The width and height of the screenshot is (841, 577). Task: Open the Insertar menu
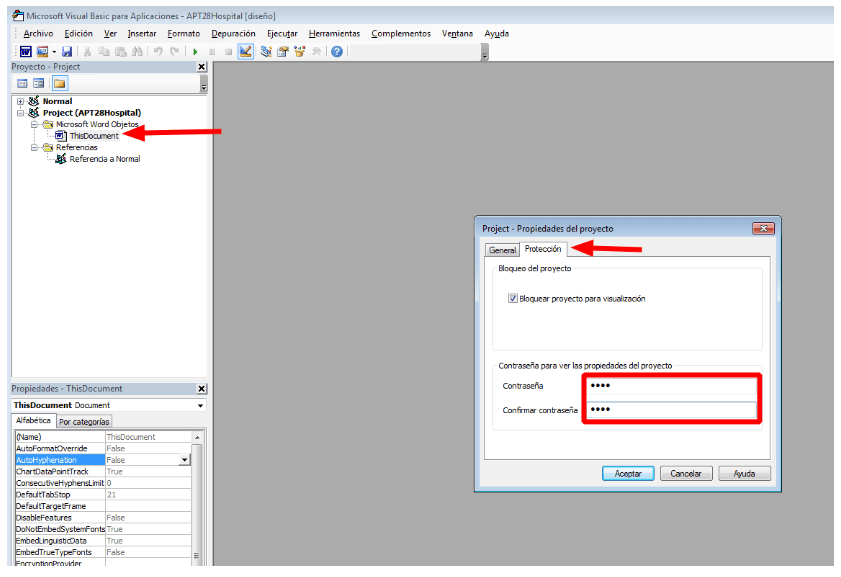[x=142, y=33]
